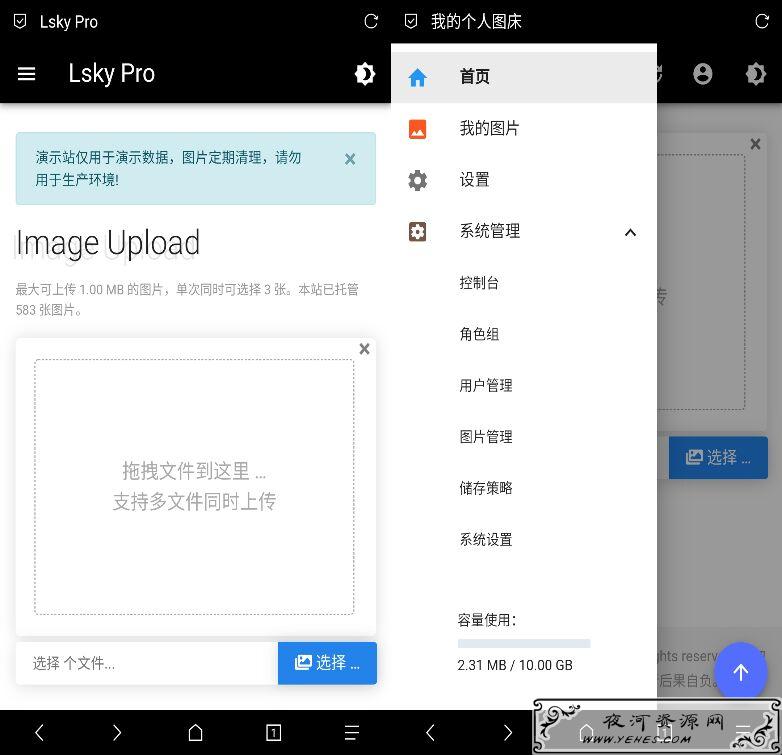The width and height of the screenshot is (782, 755).
Task: Close the dimmed upload card on right screen
Action: point(756,144)
